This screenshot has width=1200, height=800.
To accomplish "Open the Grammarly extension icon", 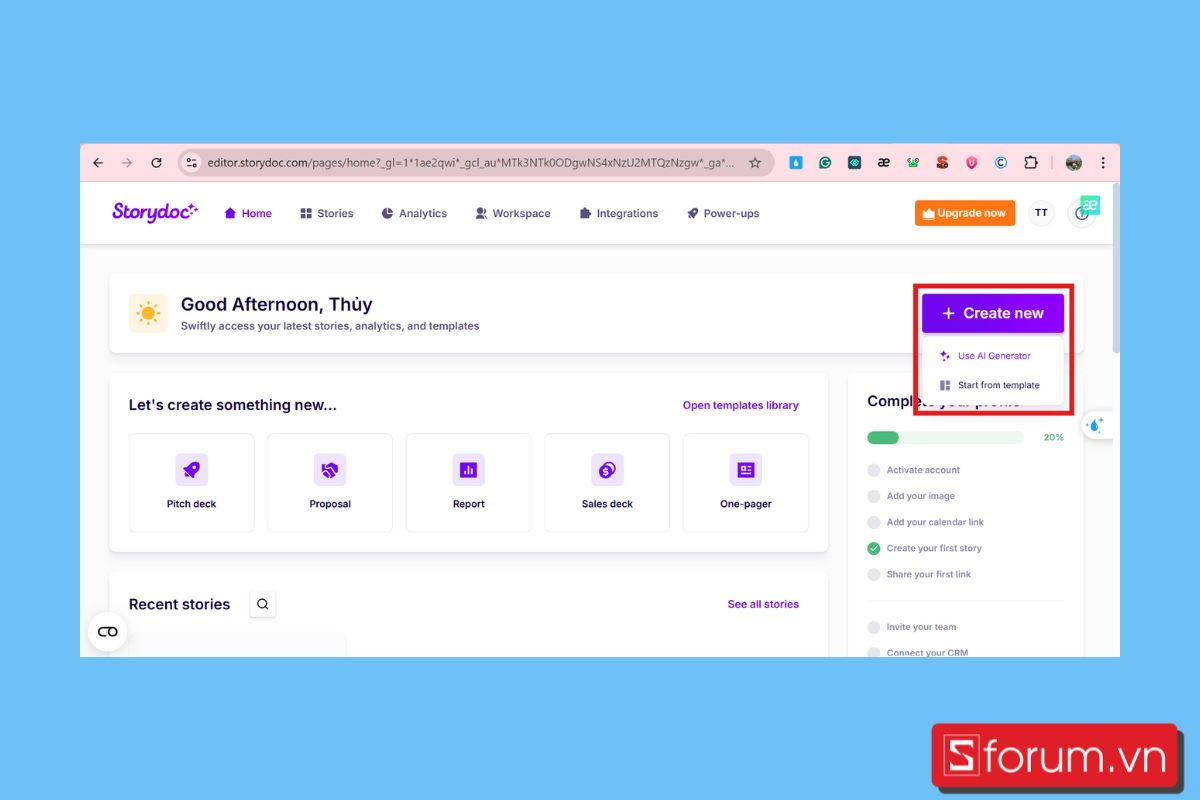I will point(825,163).
